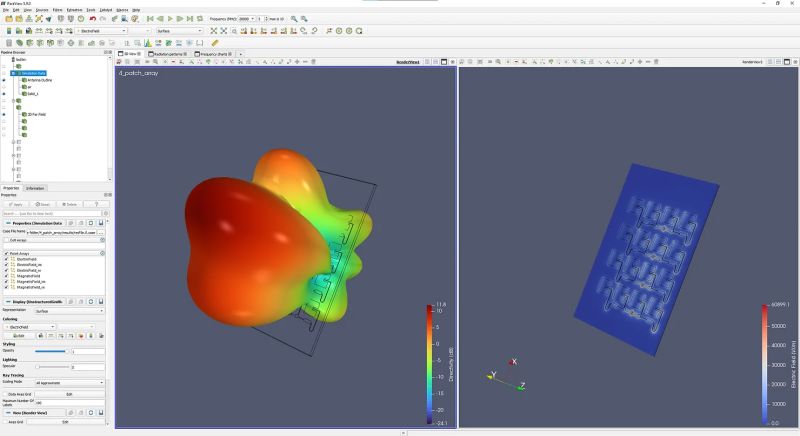This screenshot has height=436, width=800.
Task: Toggle visibility eye for Solid_1
Action: click(4, 94)
